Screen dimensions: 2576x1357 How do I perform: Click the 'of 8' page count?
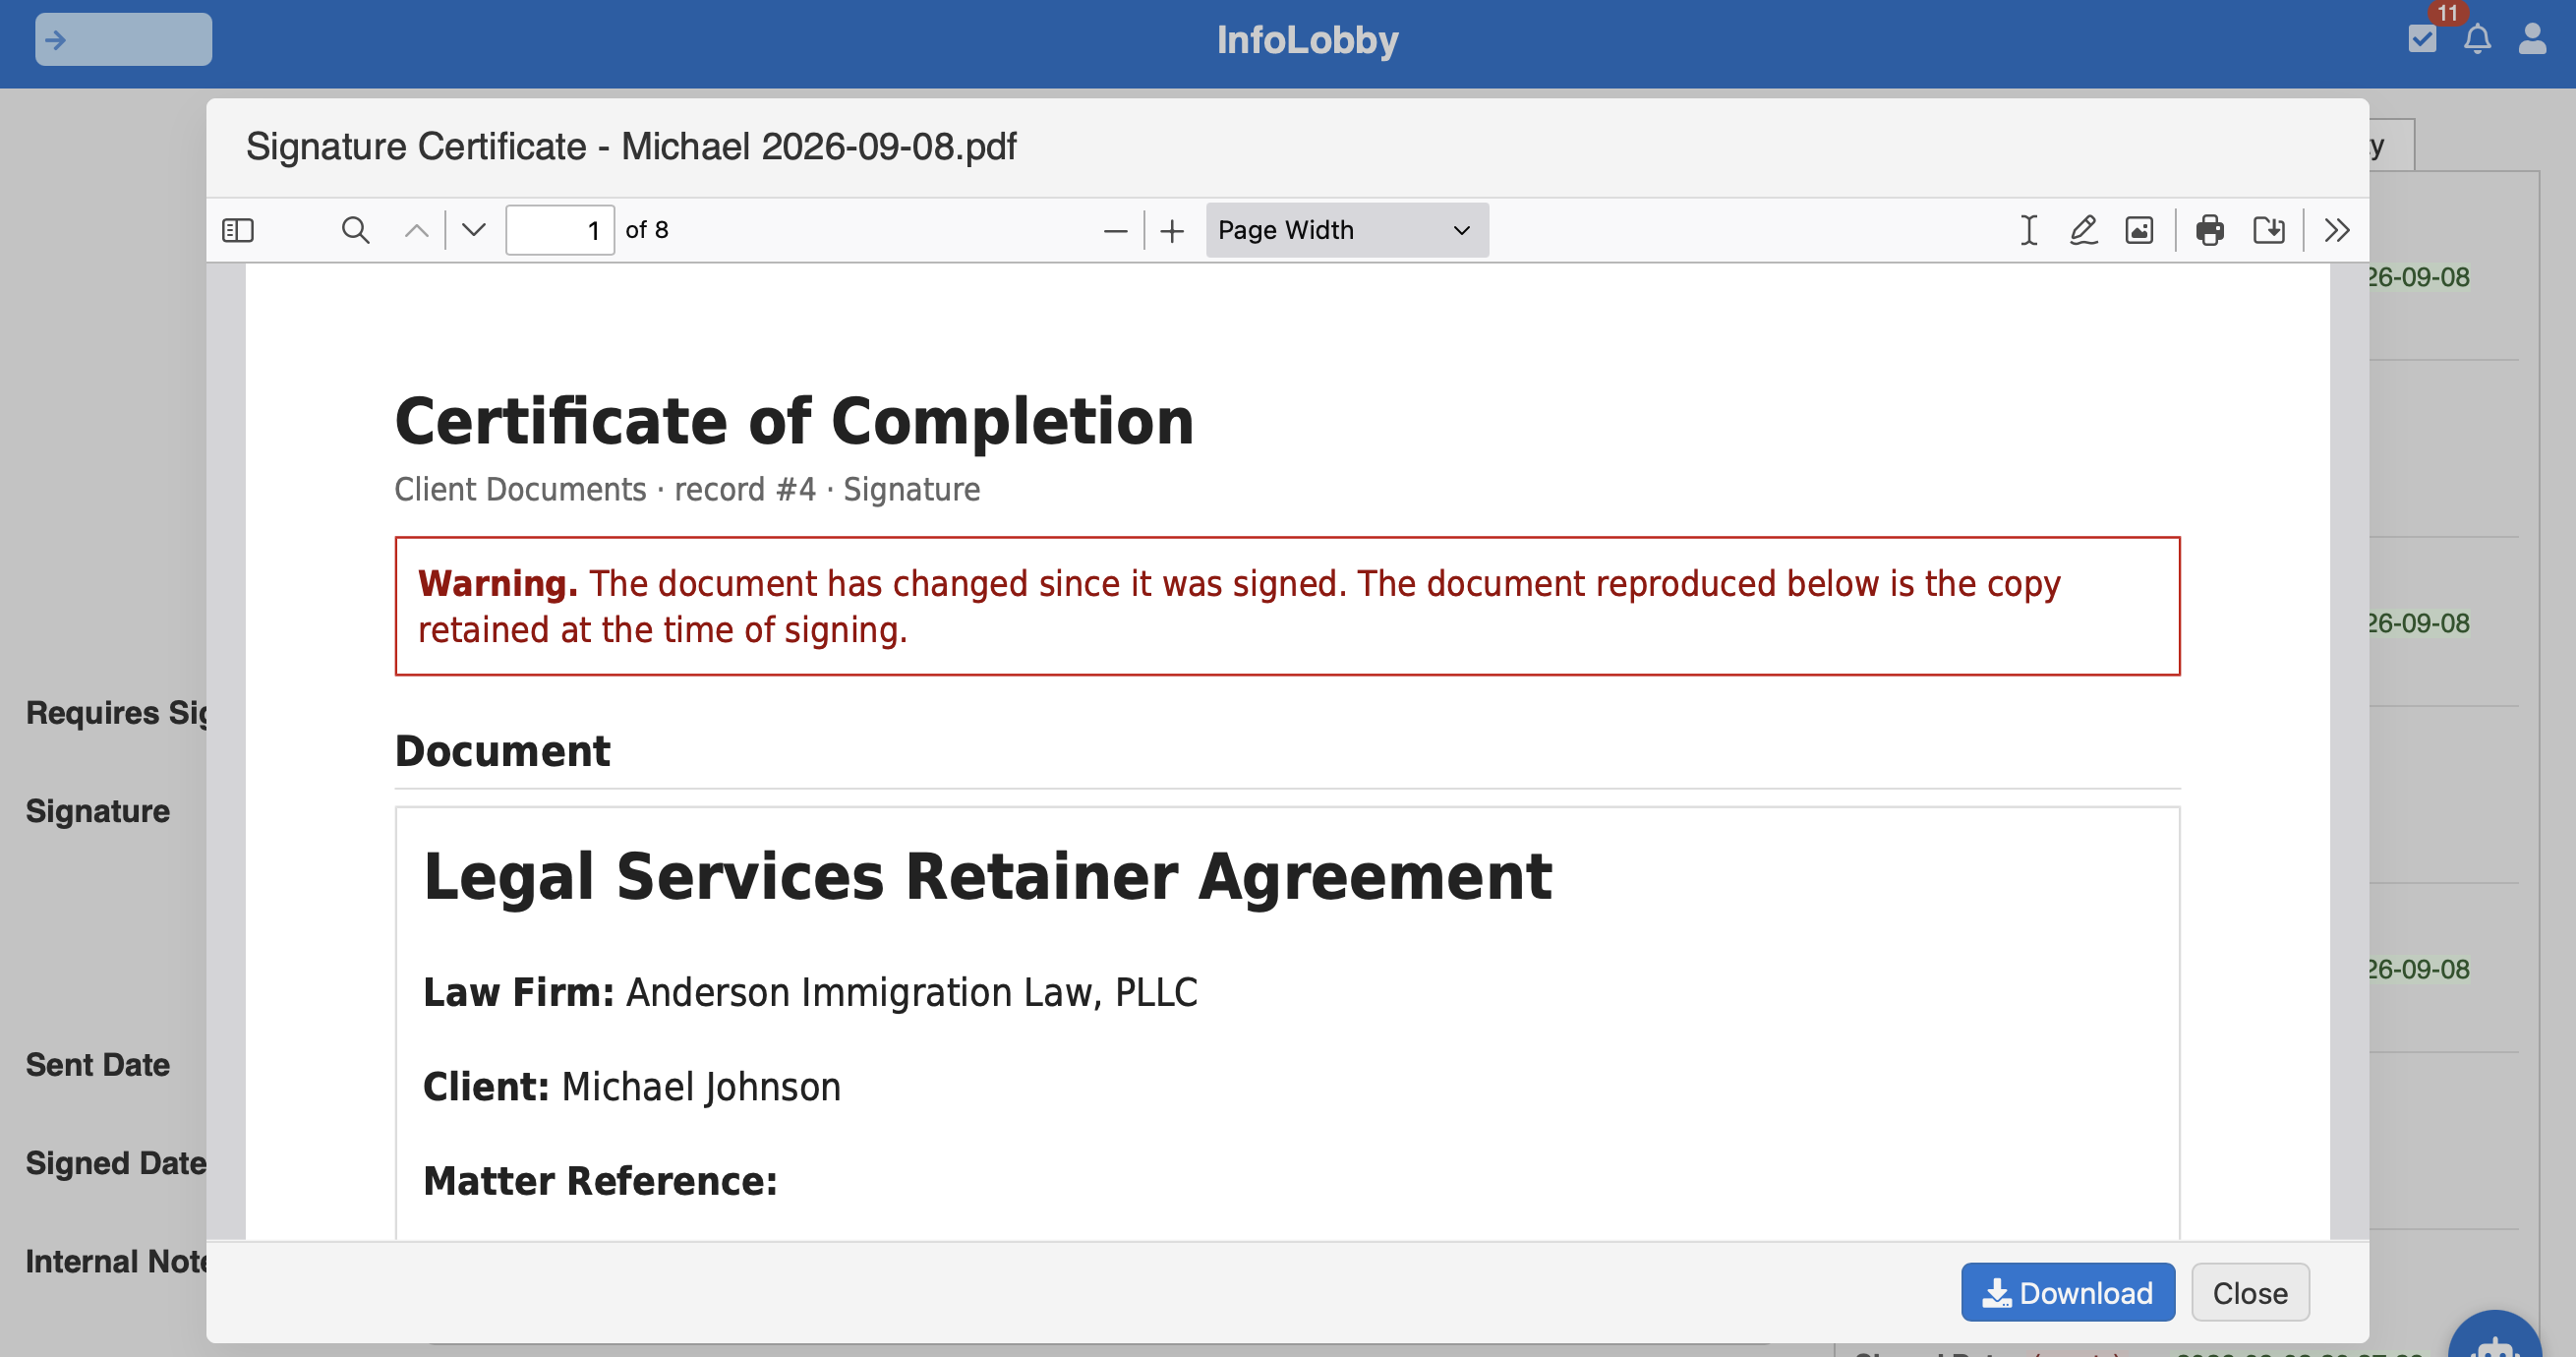point(647,230)
